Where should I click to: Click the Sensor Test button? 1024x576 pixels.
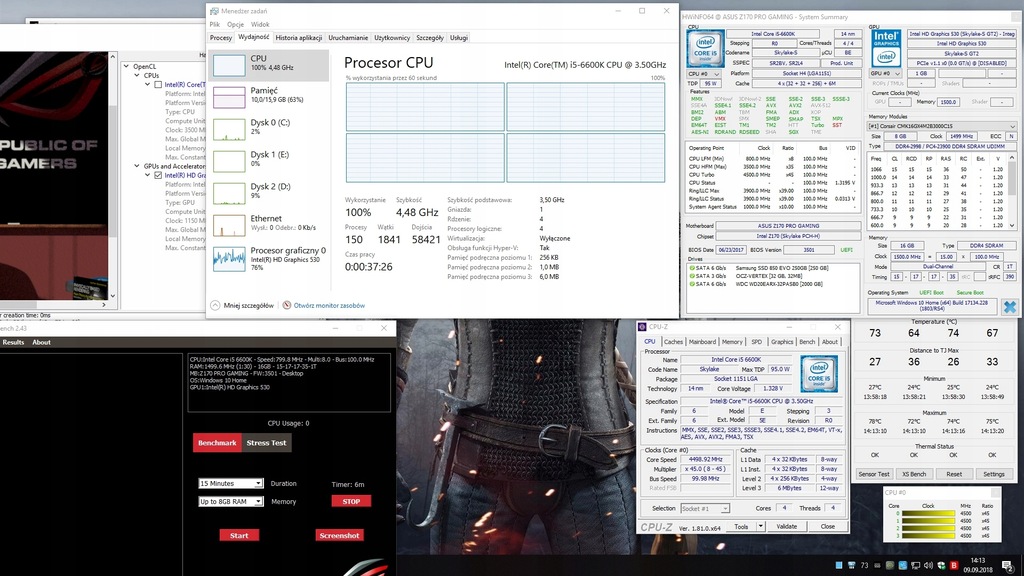click(874, 474)
